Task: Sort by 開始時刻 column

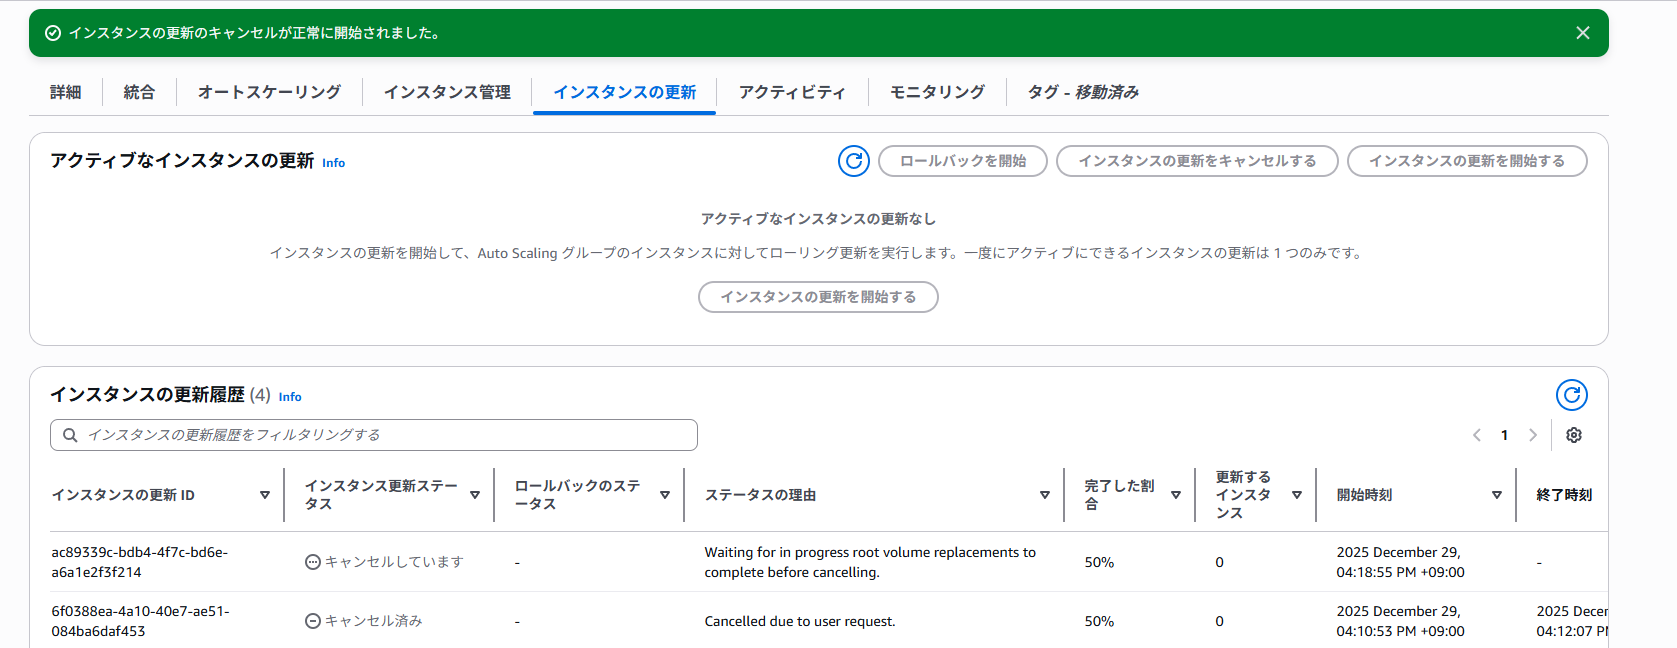Action: pos(1496,495)
